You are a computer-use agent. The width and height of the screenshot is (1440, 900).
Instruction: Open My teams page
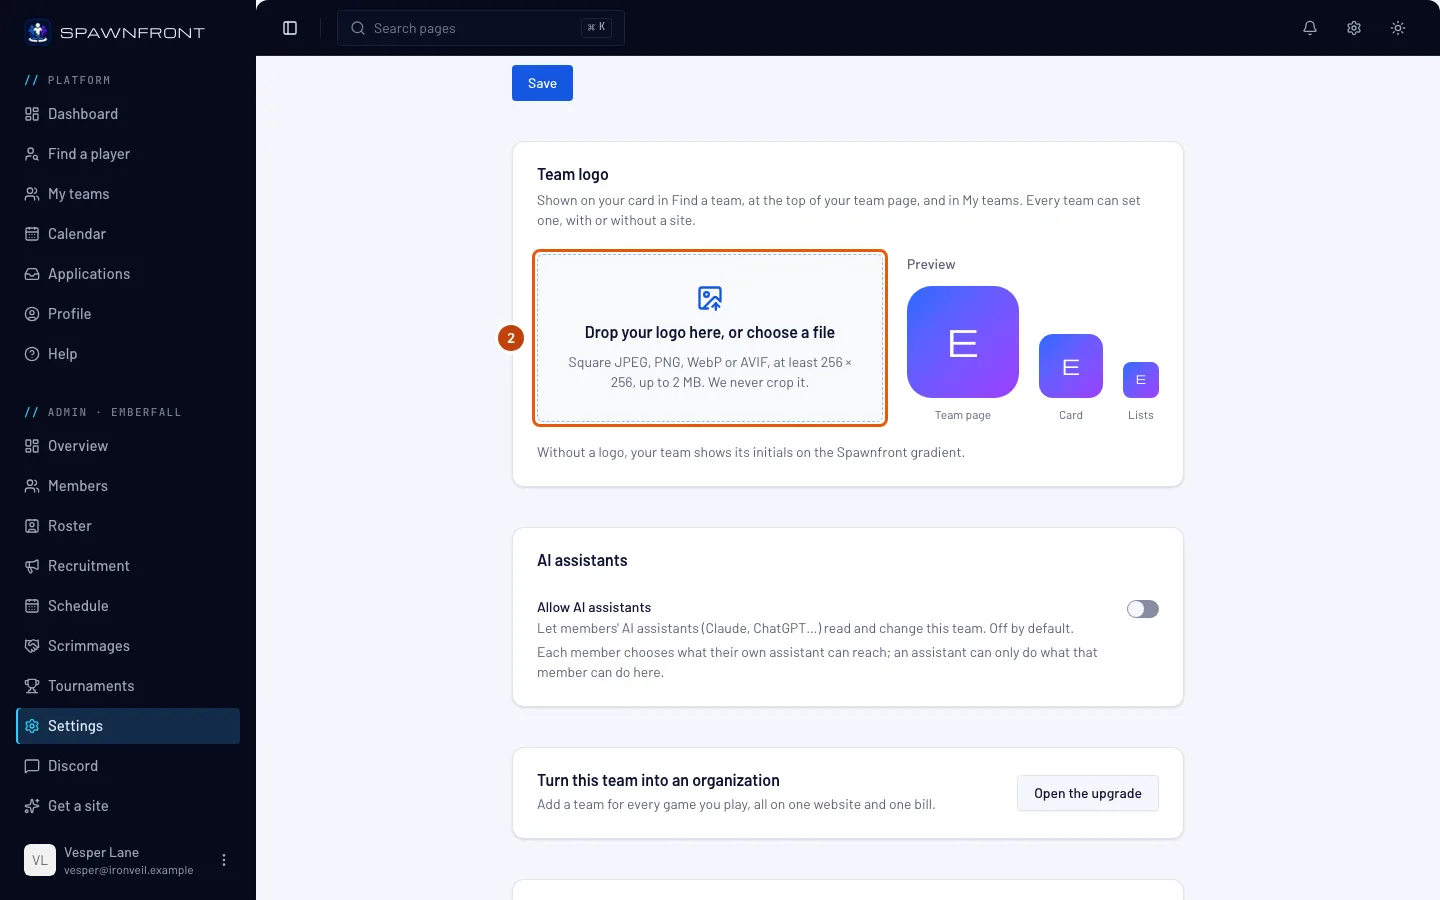coord(128,194)
